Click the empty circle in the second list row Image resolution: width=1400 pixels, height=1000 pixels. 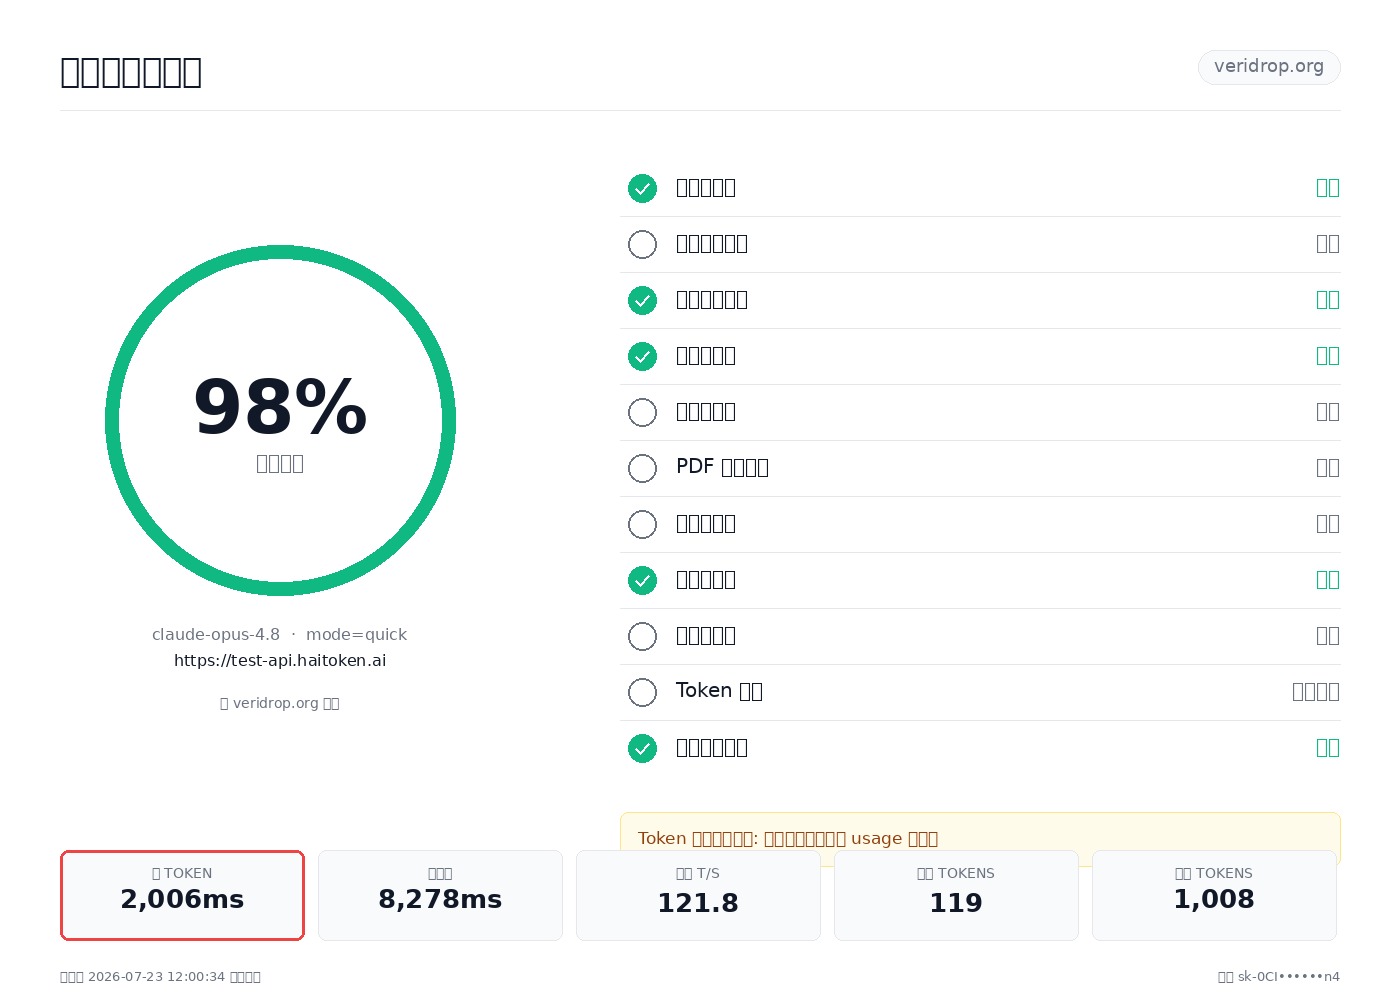click(642, 244)
